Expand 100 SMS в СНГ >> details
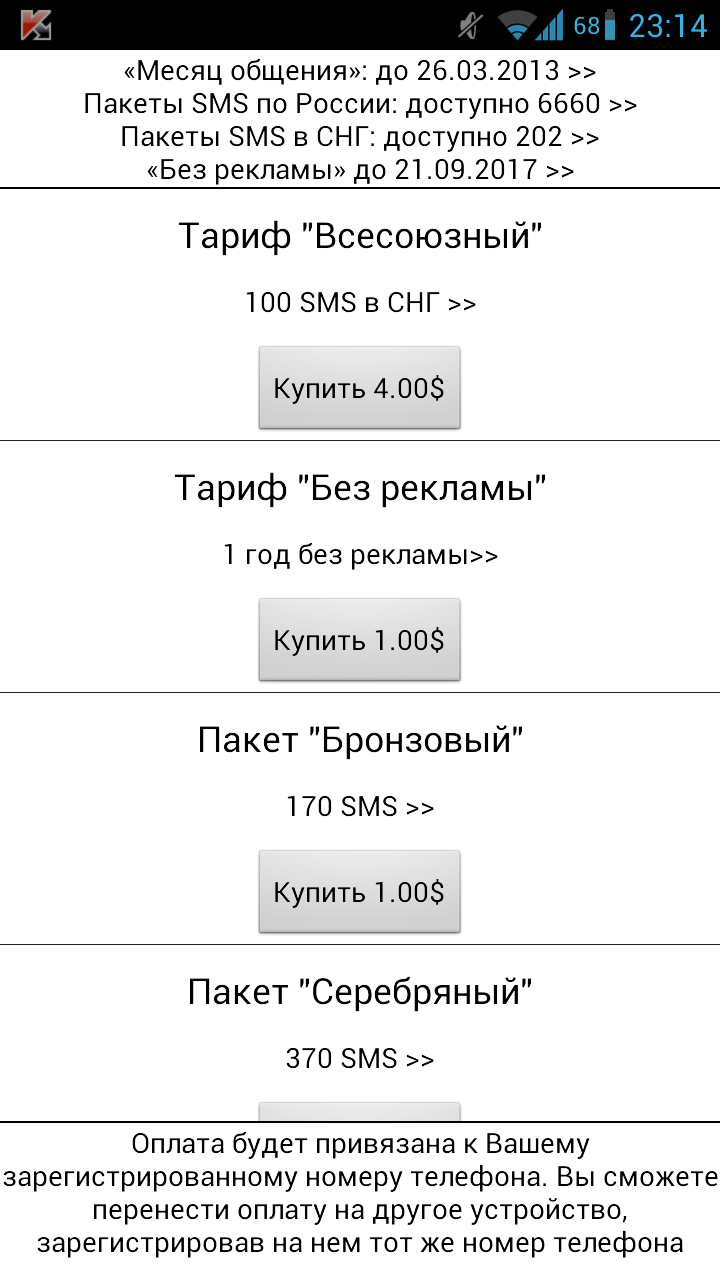This screenshot has width=720, height=1280. coord(360,303)
